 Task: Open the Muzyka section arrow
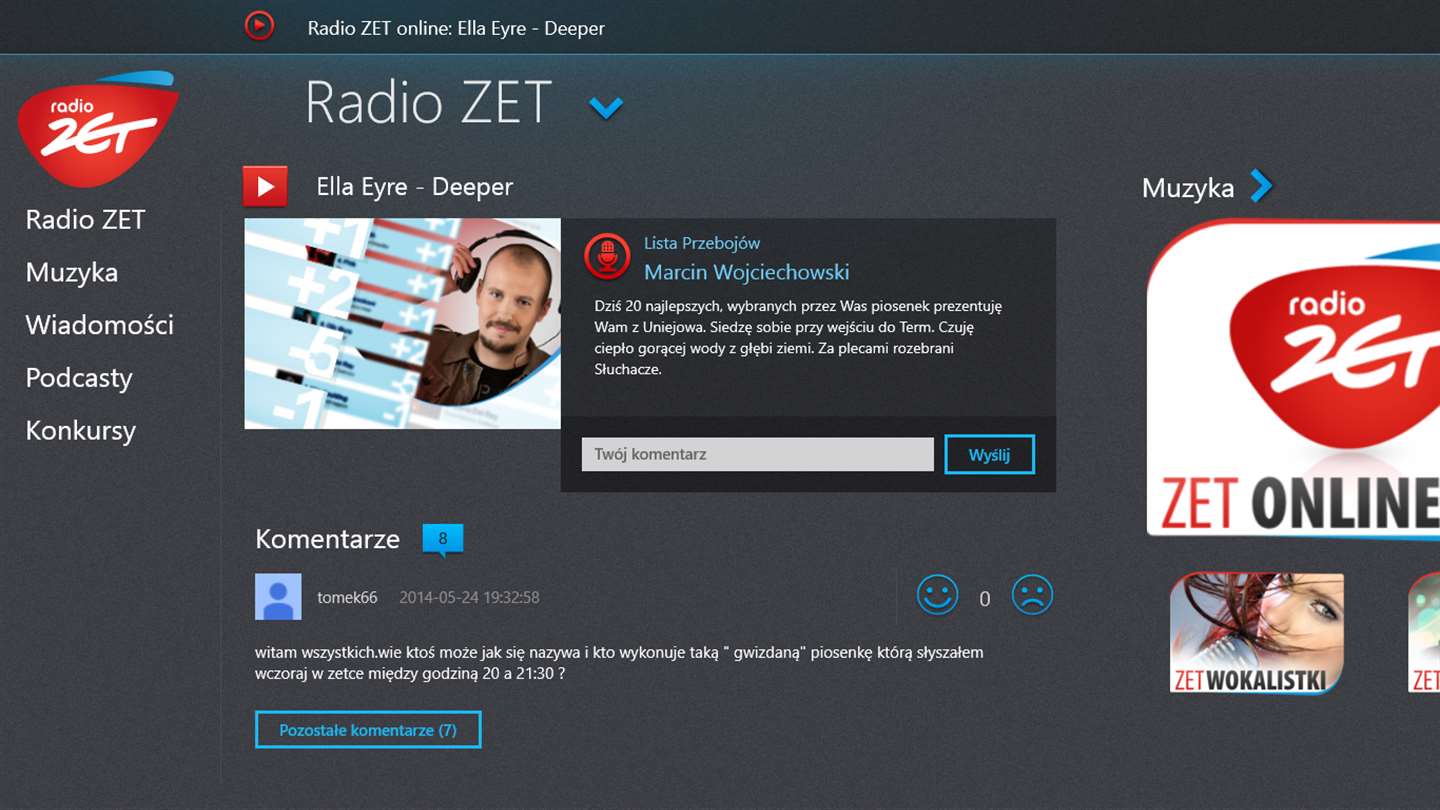pos(1261,186)
